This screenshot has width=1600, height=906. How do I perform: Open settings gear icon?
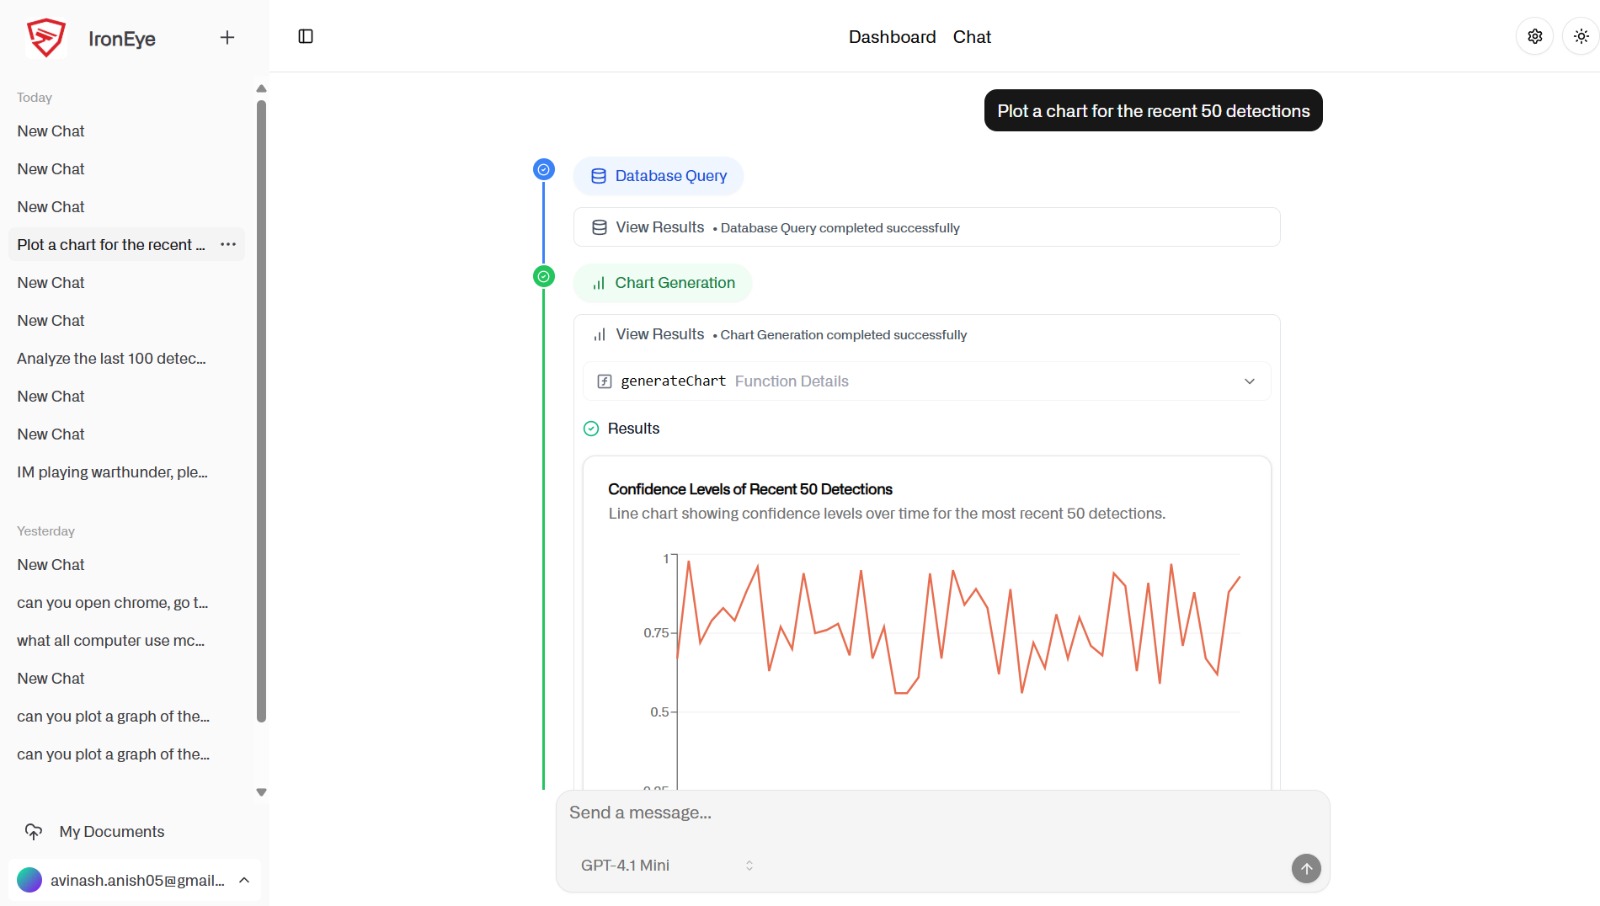coord(1535,36)
